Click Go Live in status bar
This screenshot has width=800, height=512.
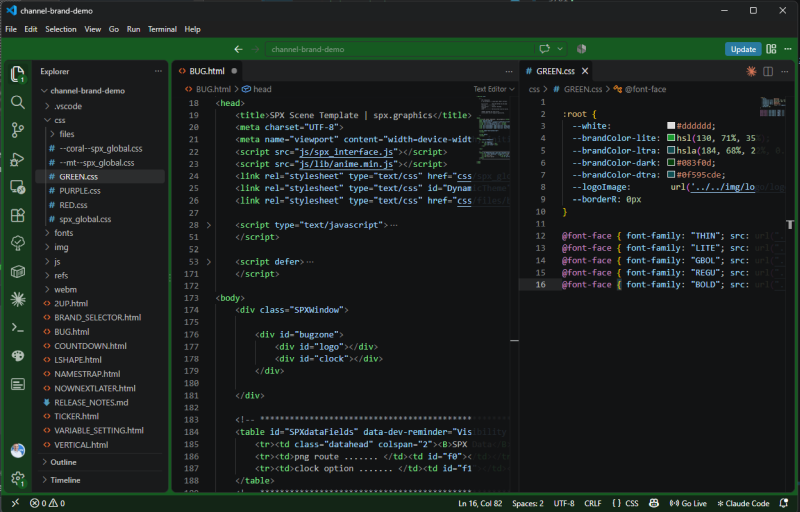(688, 503)
